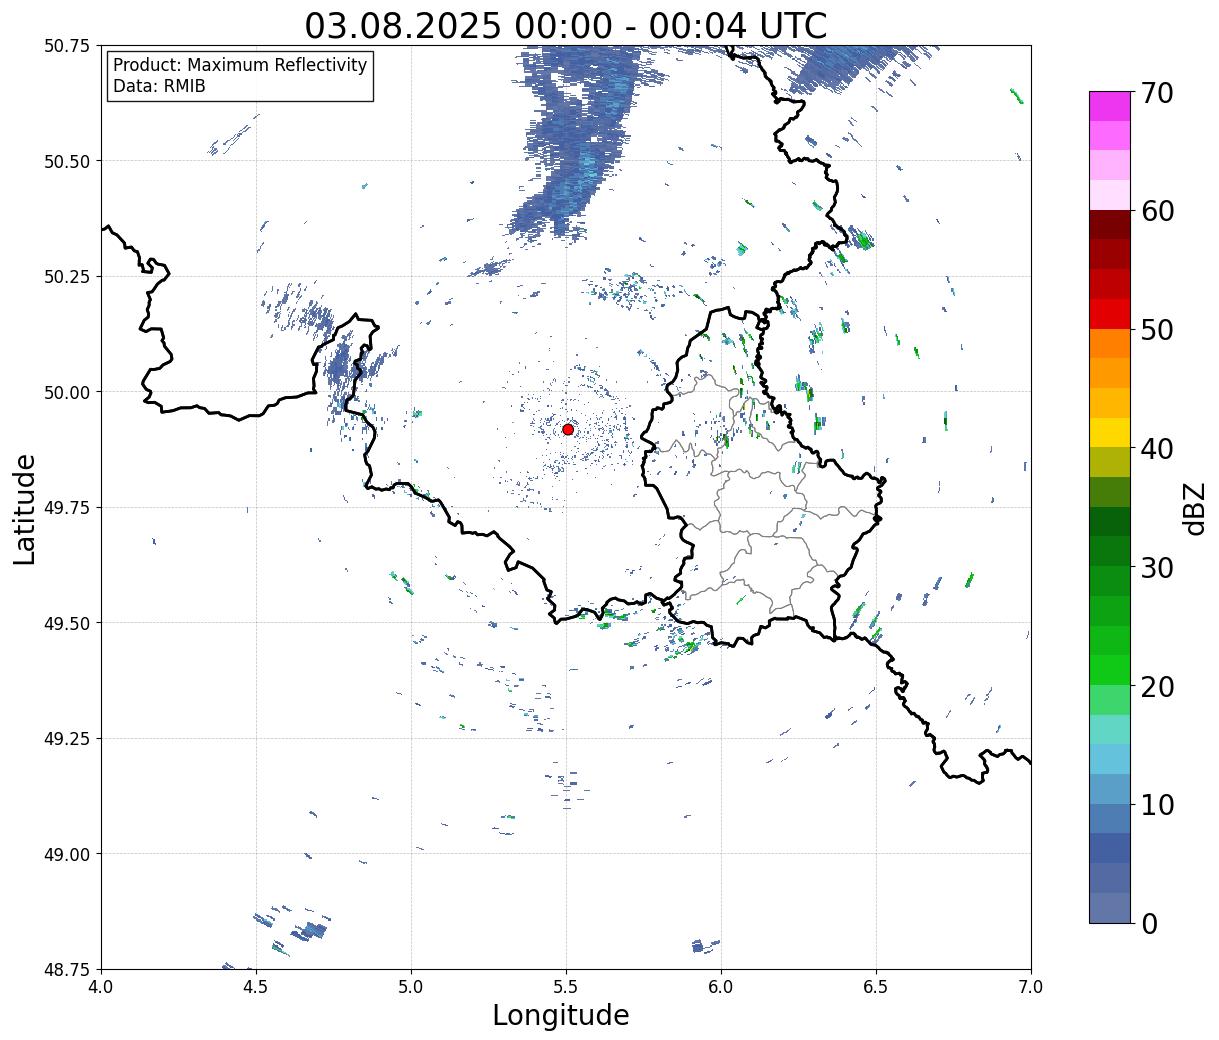Click colorbar tick label 10
The height and width of the screenshot is (1040, 1219).
tap(1156, 805)
